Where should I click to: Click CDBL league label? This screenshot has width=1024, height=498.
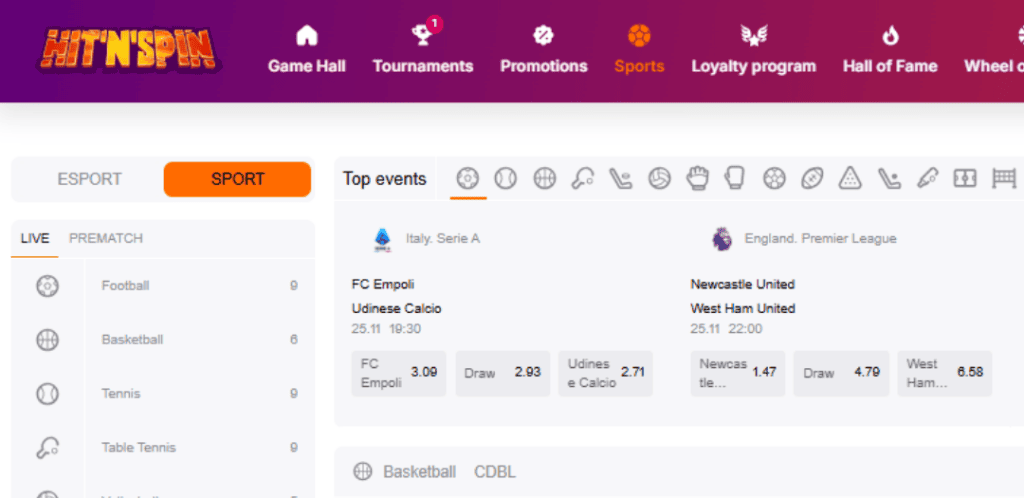[x=494, y=472]
